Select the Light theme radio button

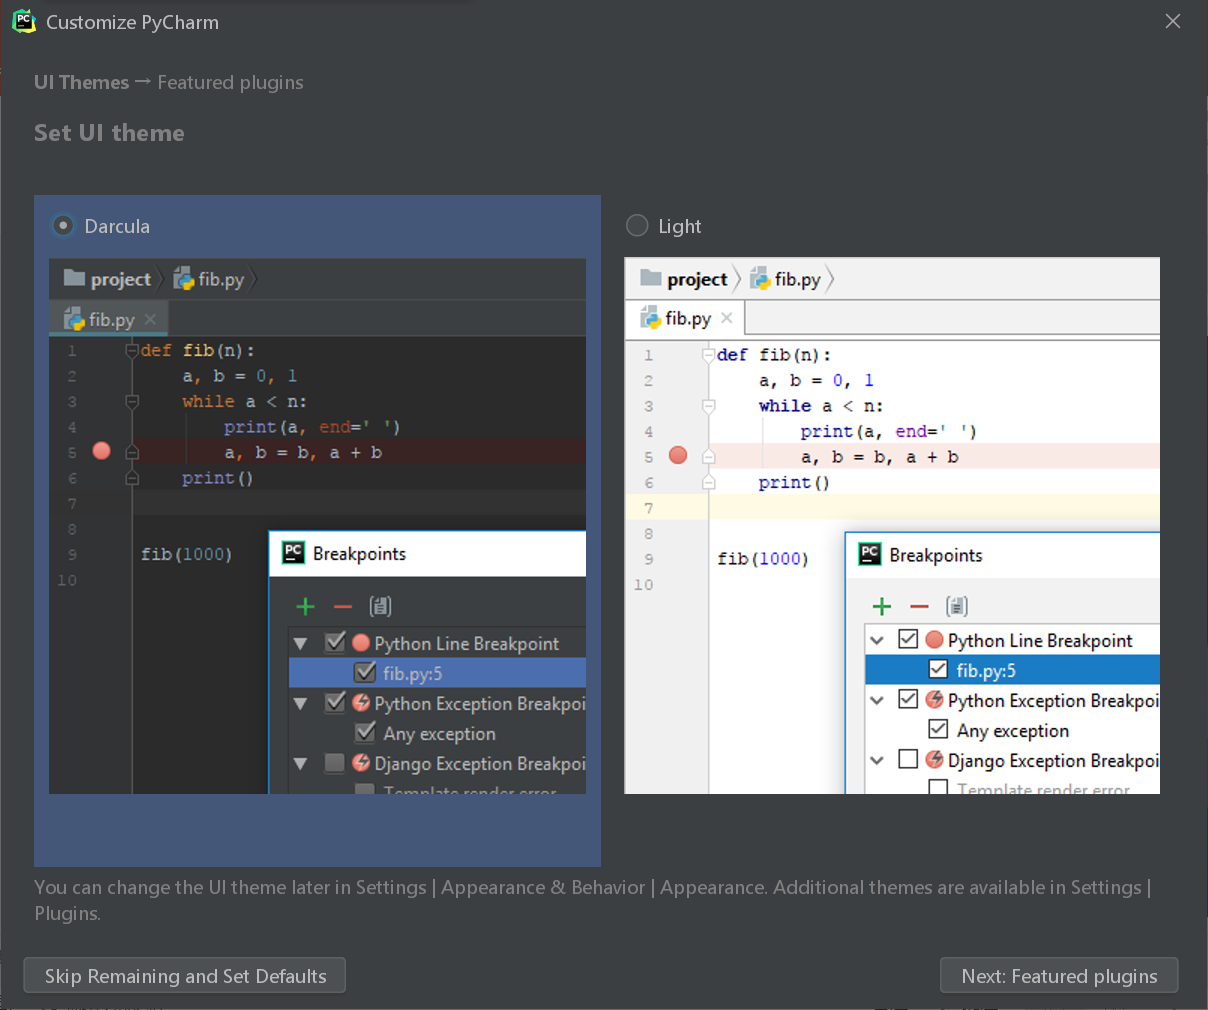click(x=637, y=225)
